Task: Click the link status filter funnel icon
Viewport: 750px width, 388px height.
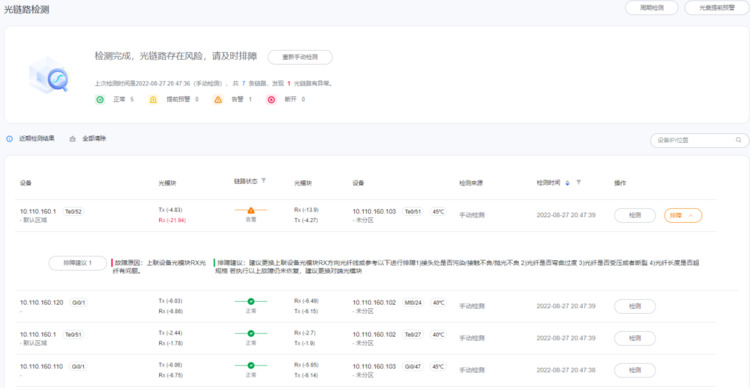Action: pyautogui.click(x=264, y=181)
